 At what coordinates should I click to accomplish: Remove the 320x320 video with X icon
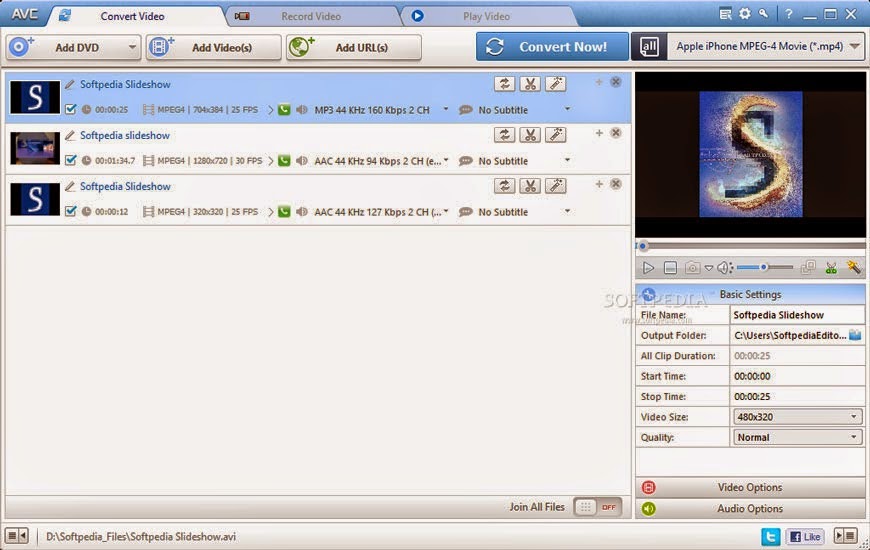tap(616, 184)
